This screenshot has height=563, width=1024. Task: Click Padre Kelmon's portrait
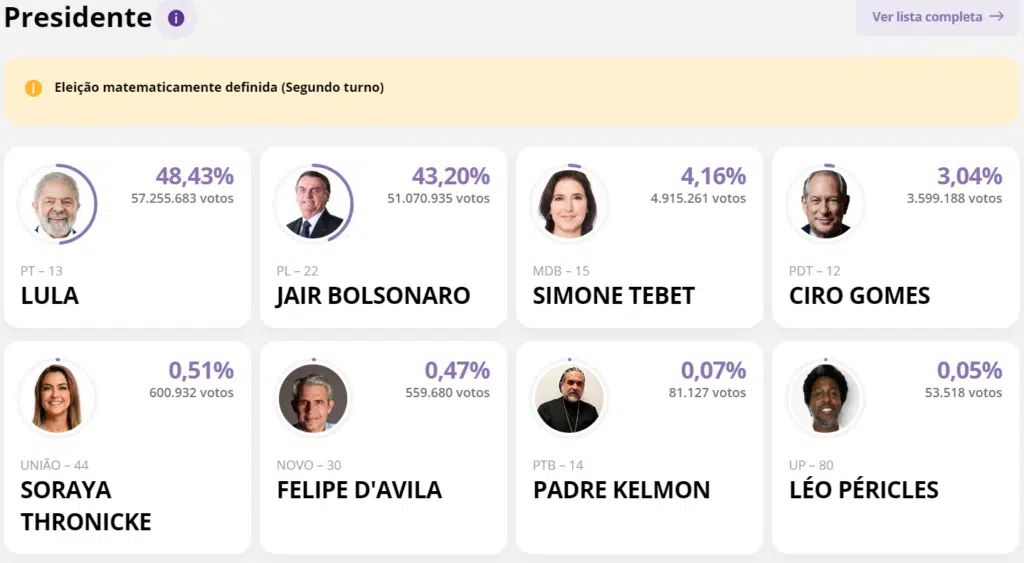[x=568, y=398]
